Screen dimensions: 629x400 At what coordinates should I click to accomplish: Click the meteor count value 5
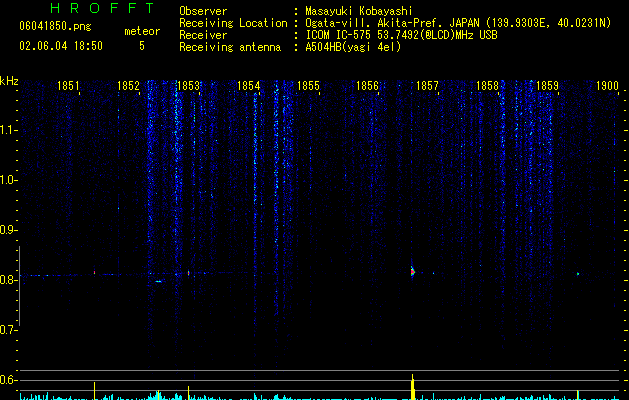(x=142, y=46)
